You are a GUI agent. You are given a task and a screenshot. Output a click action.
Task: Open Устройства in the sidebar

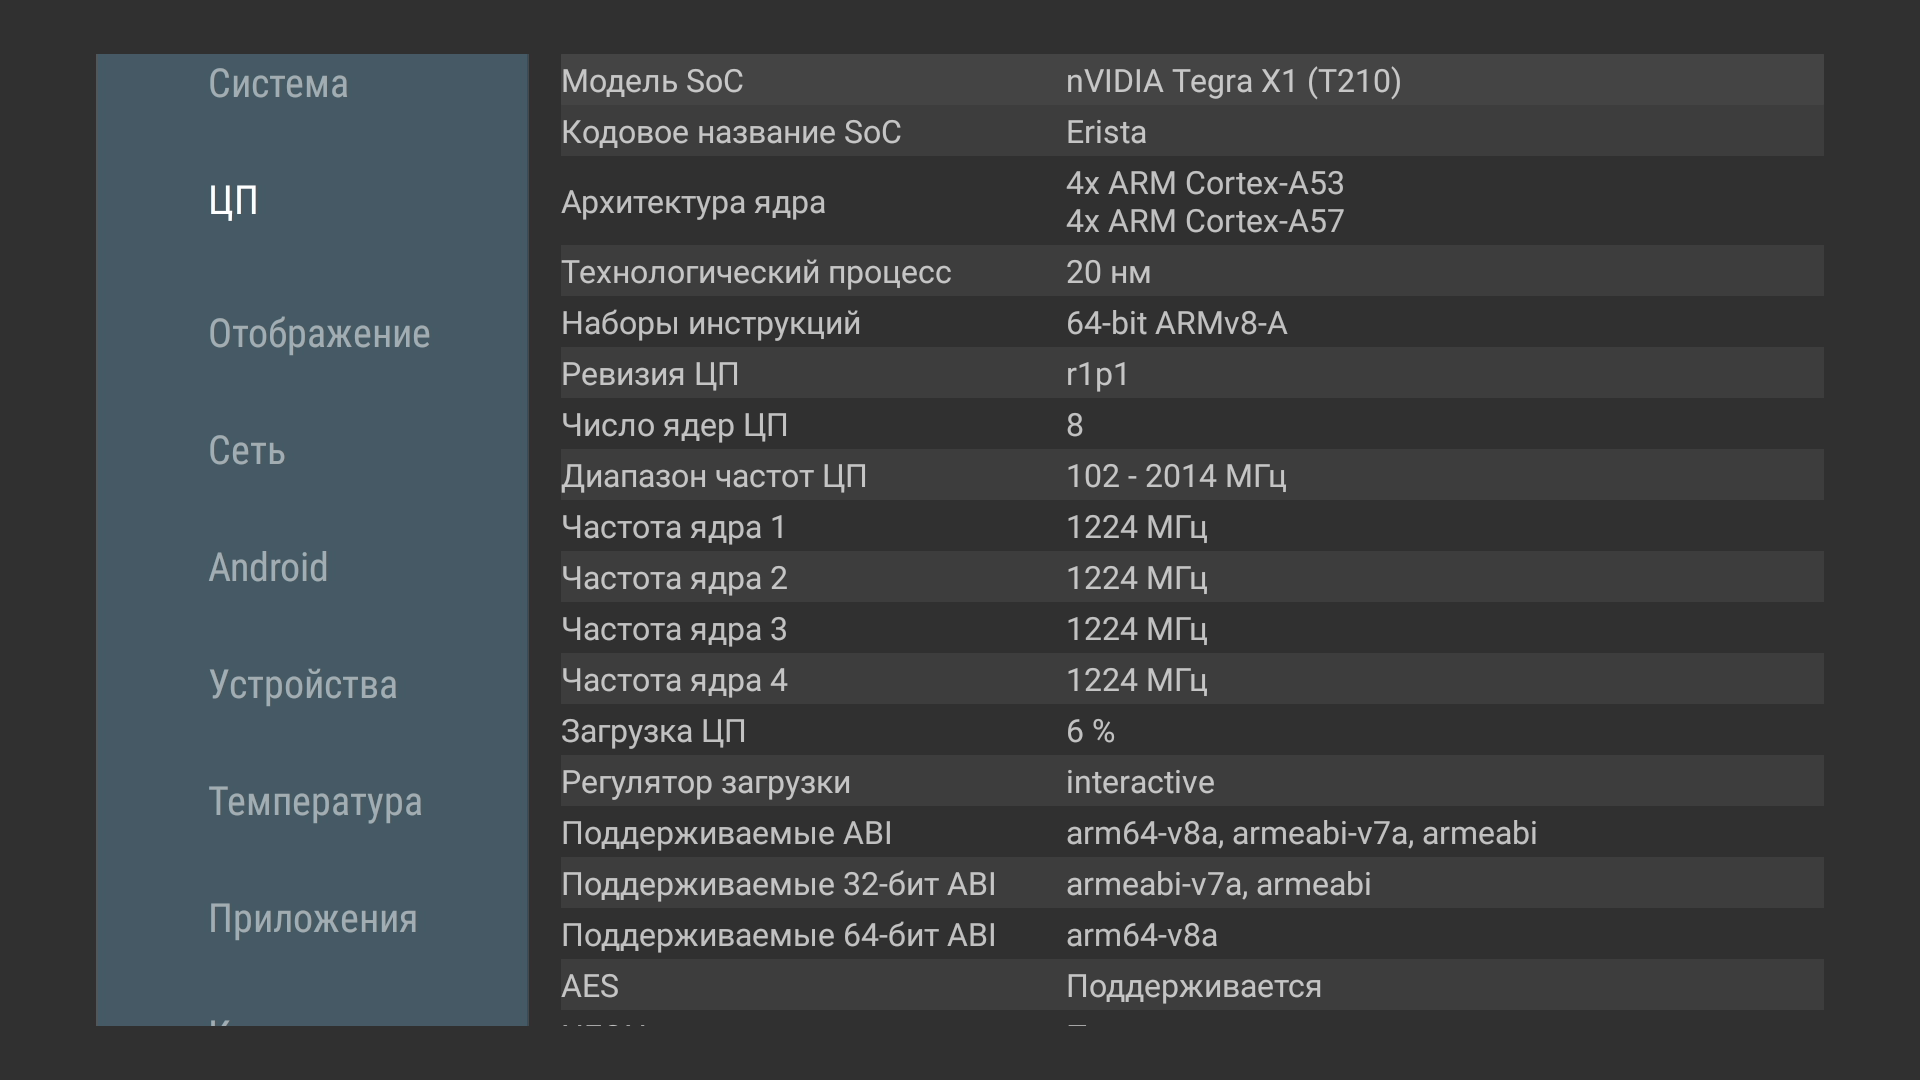point(303,685)
